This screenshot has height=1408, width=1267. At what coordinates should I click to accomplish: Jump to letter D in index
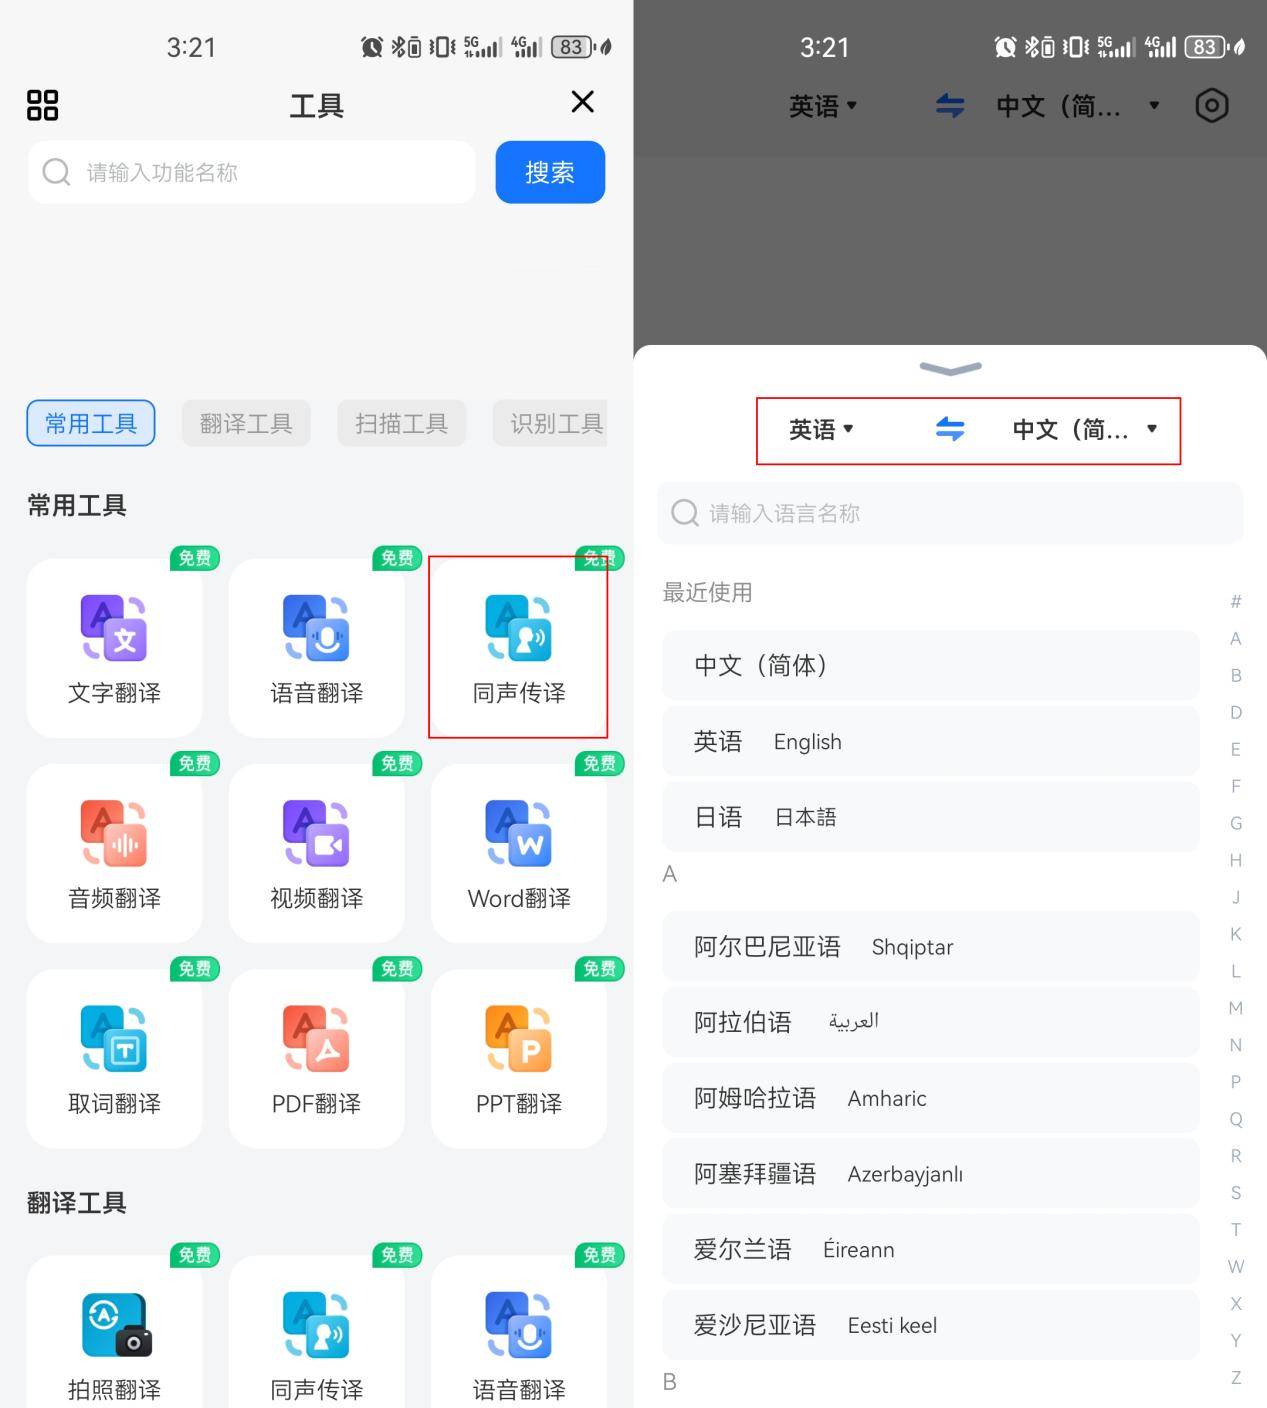pos(1236,712)
